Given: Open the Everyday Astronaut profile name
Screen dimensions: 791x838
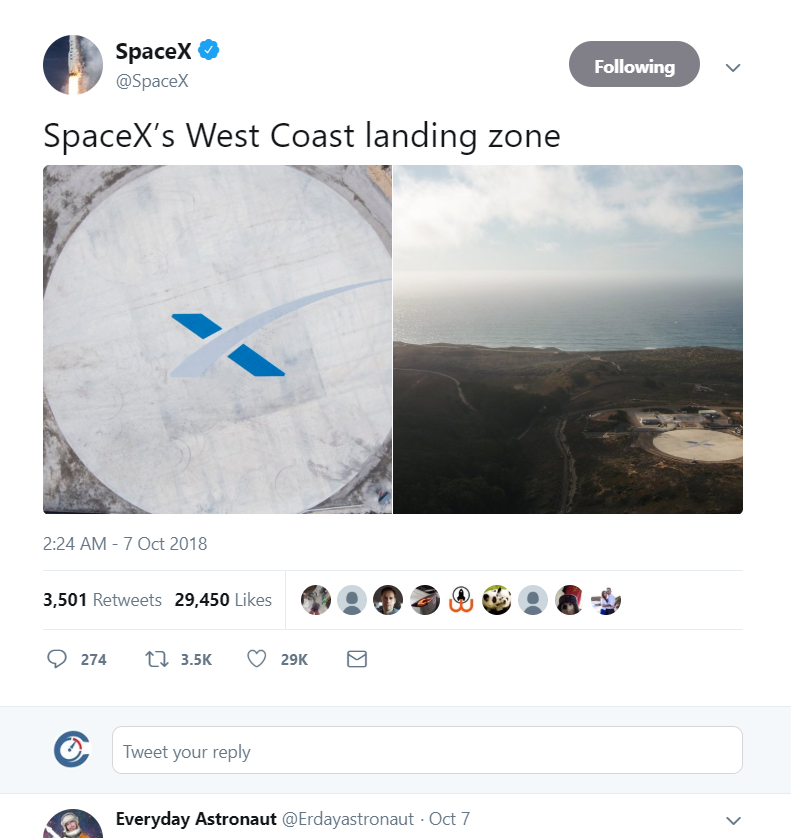Looking at the screenshot, I should (x=196, y=819).
